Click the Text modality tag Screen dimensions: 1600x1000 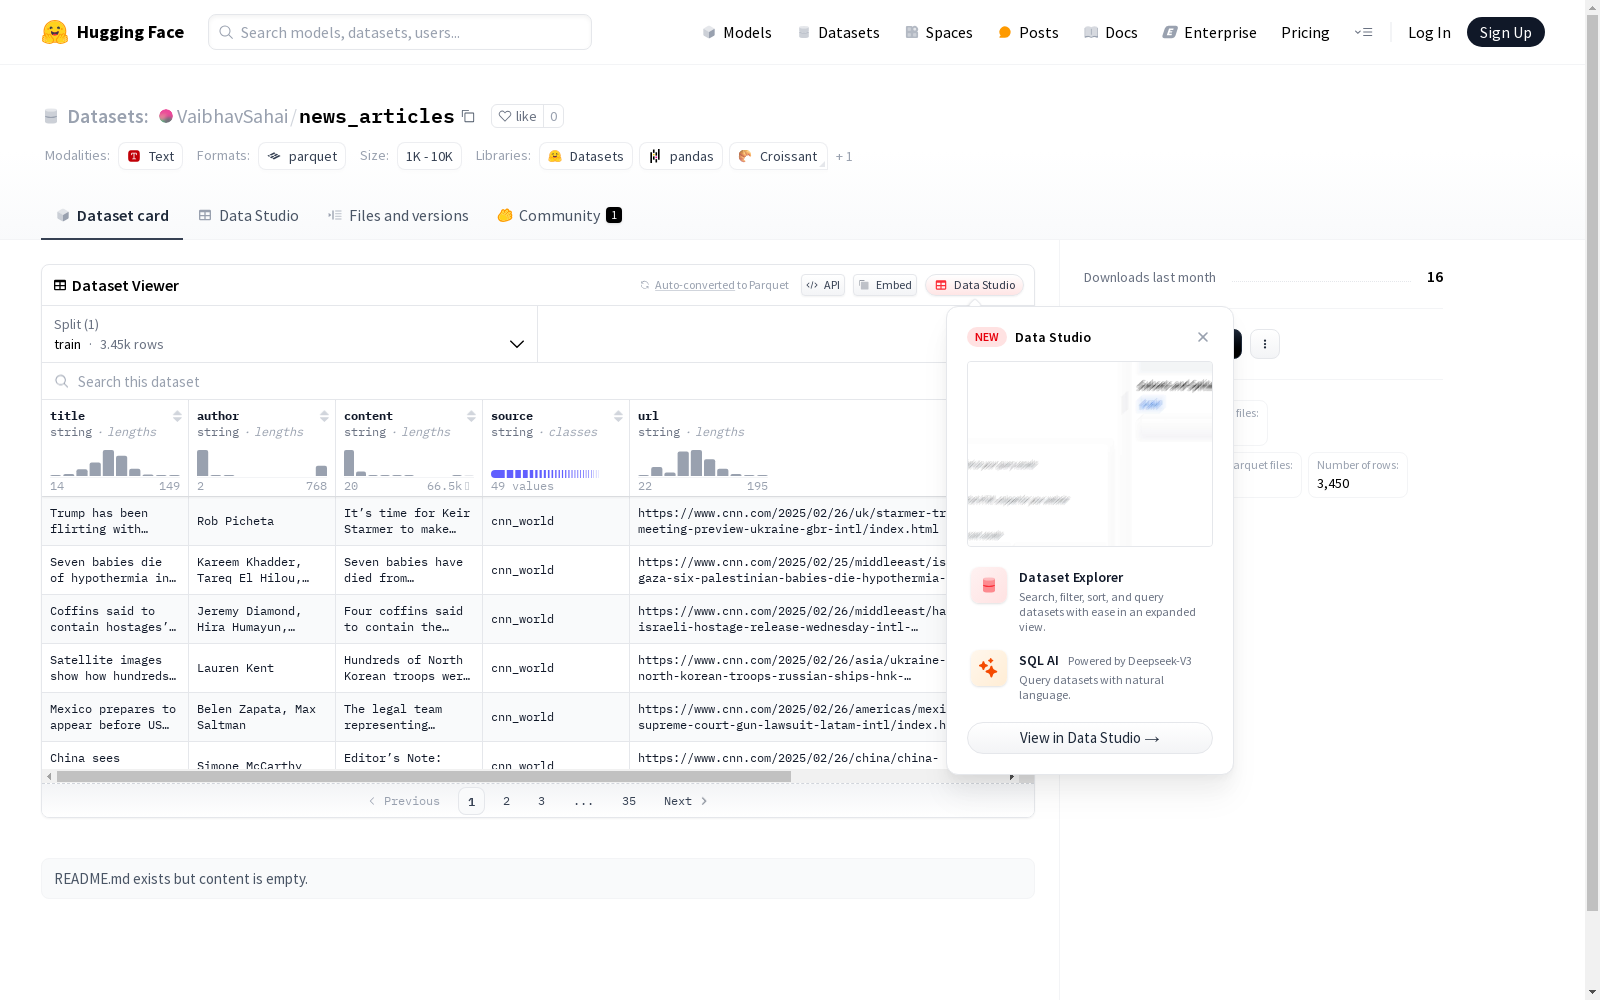click(150, 156)
